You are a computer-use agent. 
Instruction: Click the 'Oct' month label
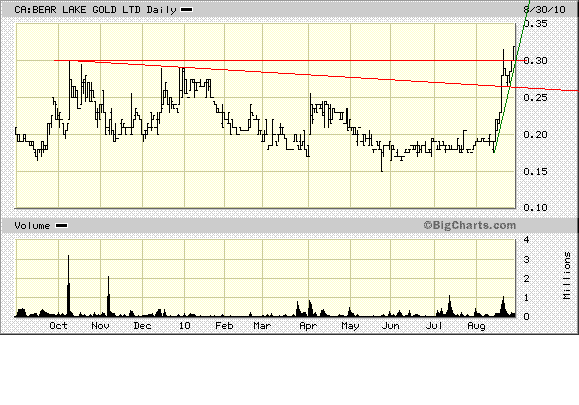point(58,326)
